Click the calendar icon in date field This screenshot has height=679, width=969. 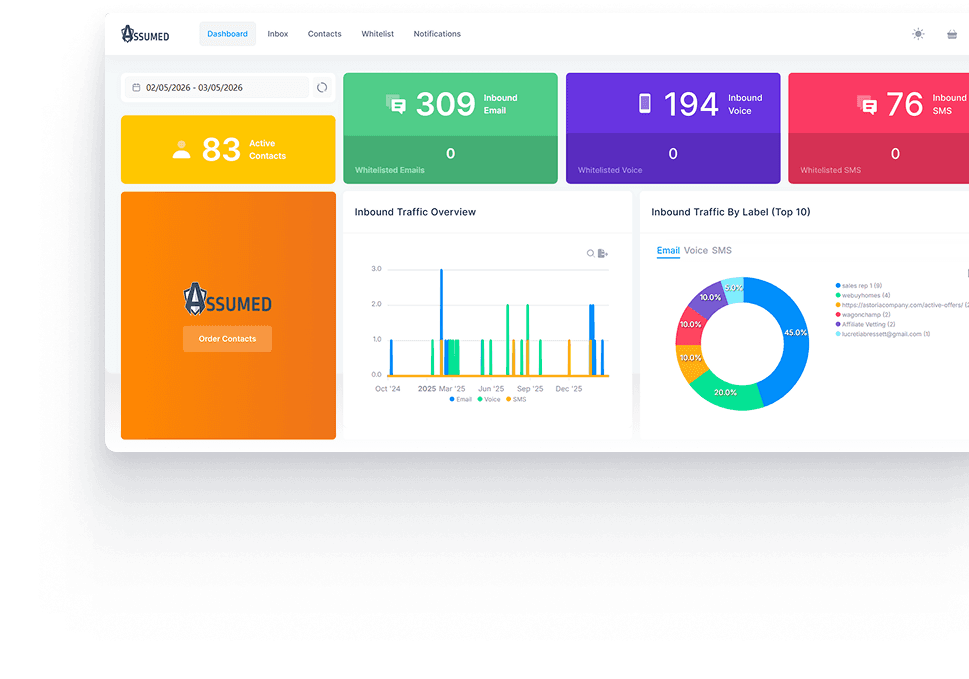coord(136,88)
